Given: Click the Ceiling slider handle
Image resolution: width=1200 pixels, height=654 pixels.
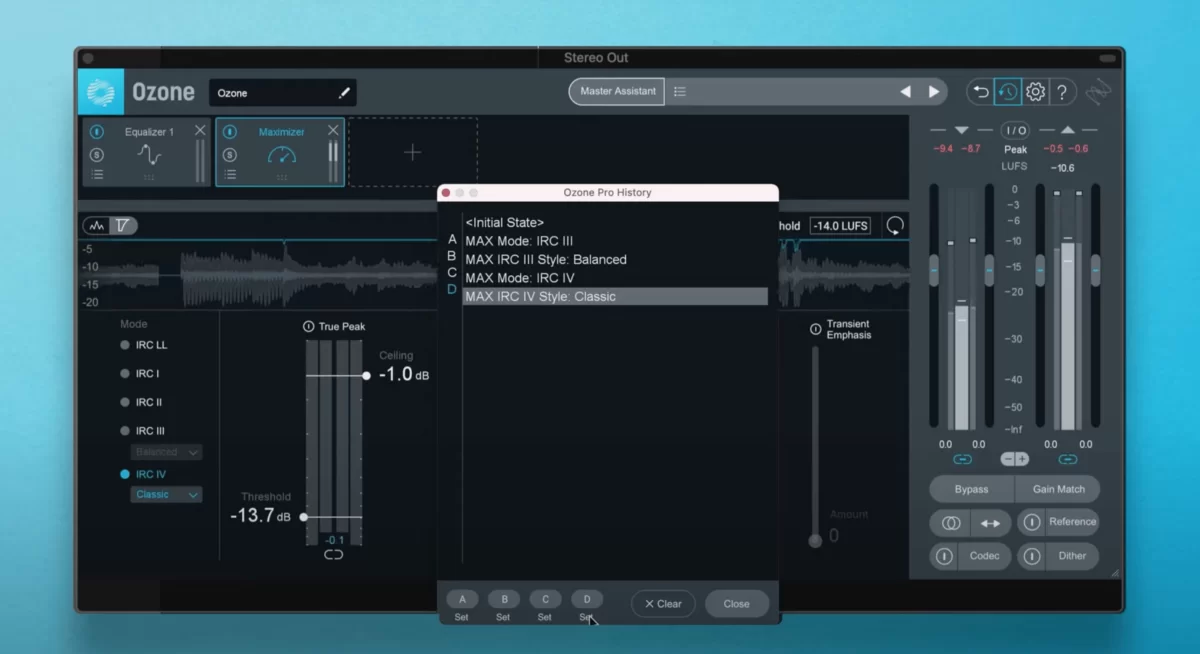Looking at the screenshot, I should coord(366,376).
